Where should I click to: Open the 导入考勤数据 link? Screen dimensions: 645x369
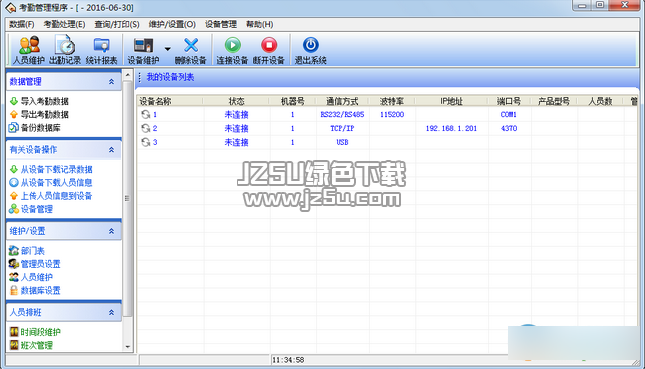pyautogui.click(x=45, y=101)
